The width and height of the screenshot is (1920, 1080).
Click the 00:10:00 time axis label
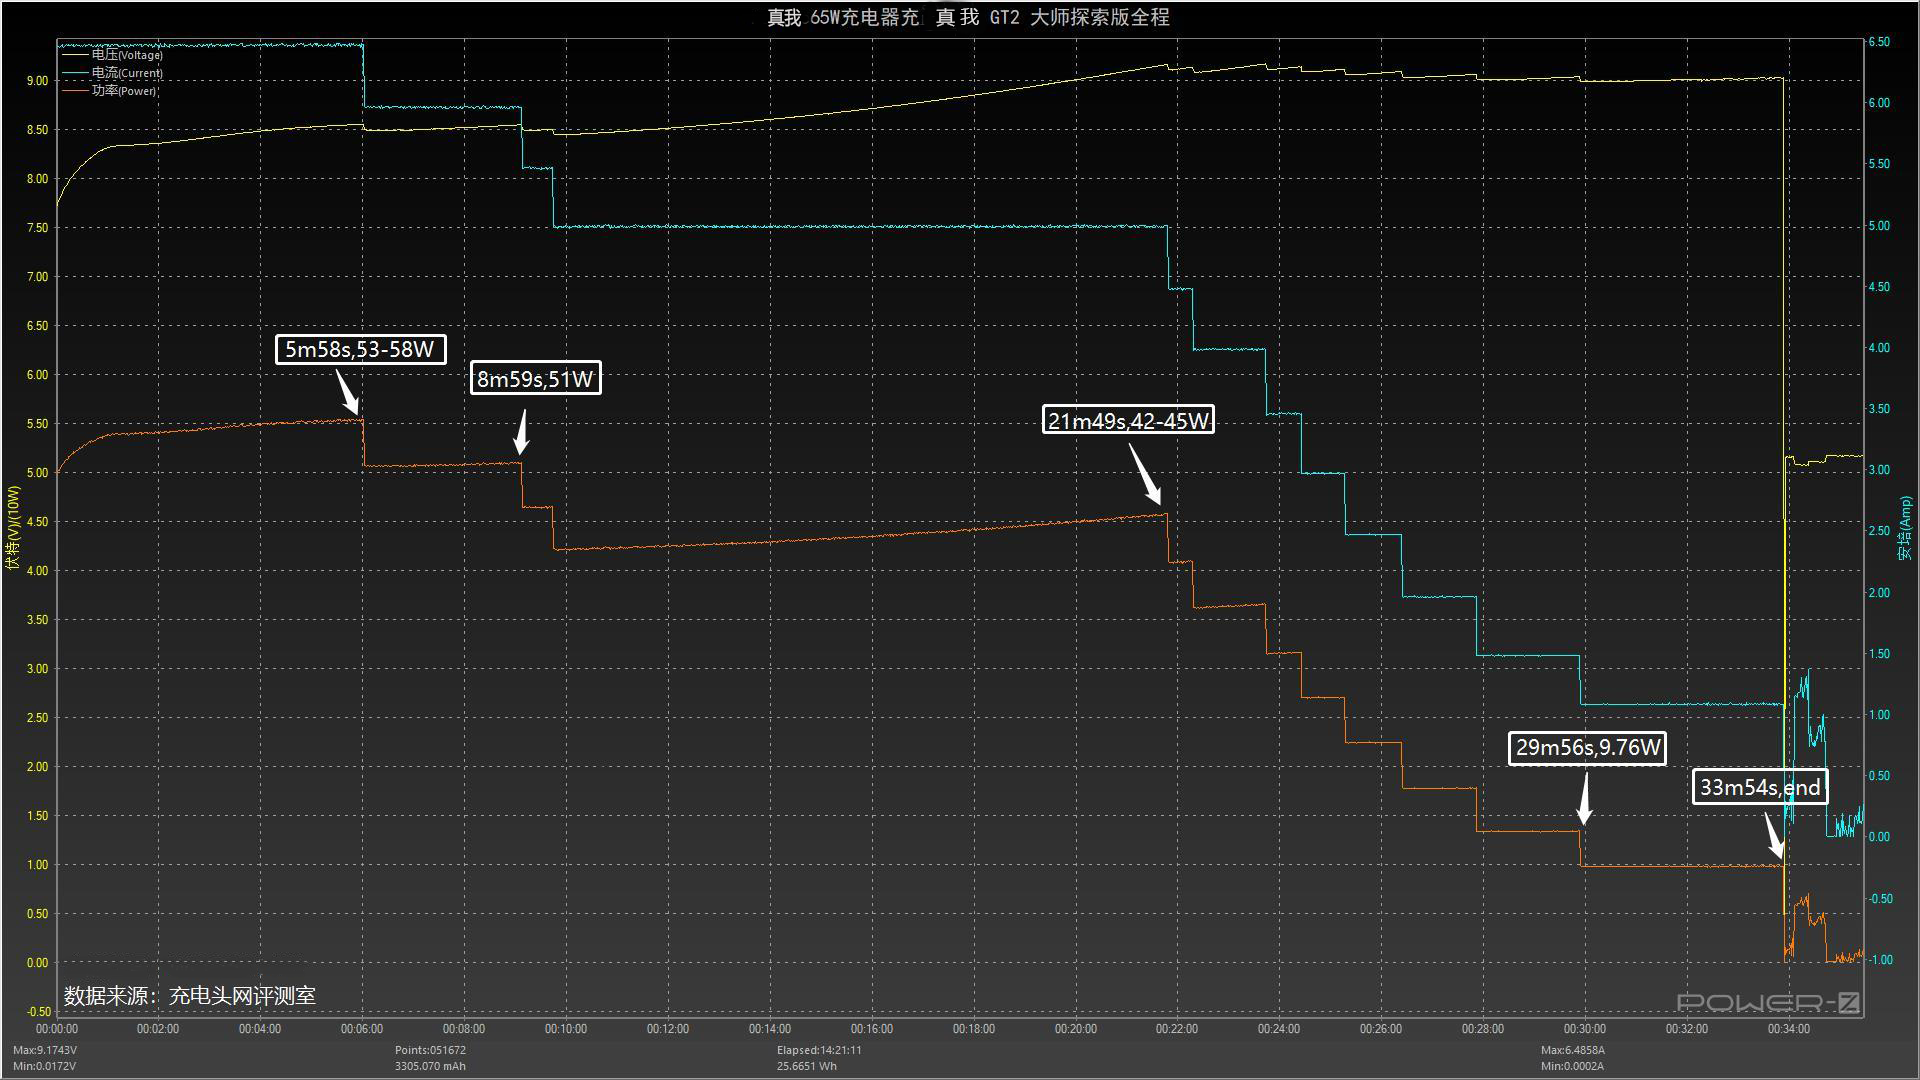[x=566, y=1029]
